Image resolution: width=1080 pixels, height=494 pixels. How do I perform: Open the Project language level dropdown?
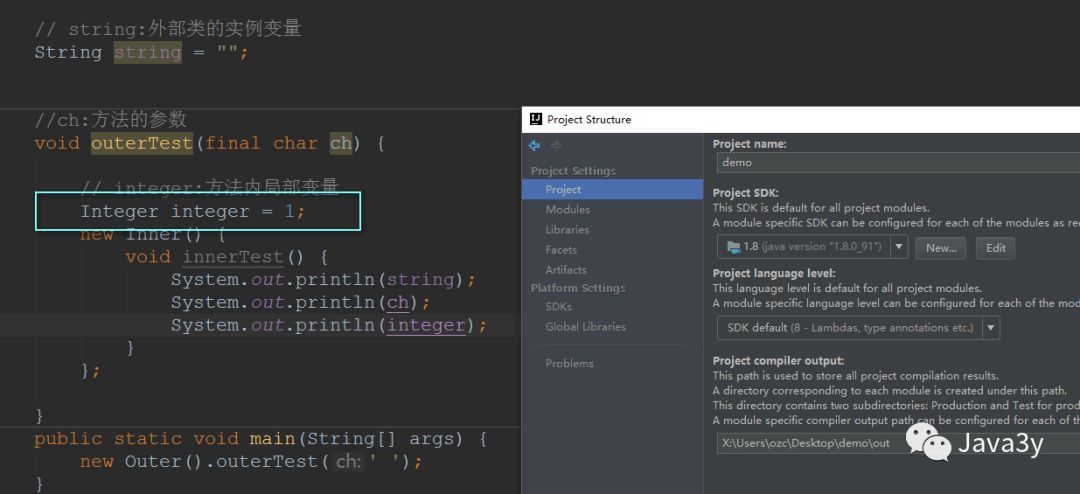858,328
